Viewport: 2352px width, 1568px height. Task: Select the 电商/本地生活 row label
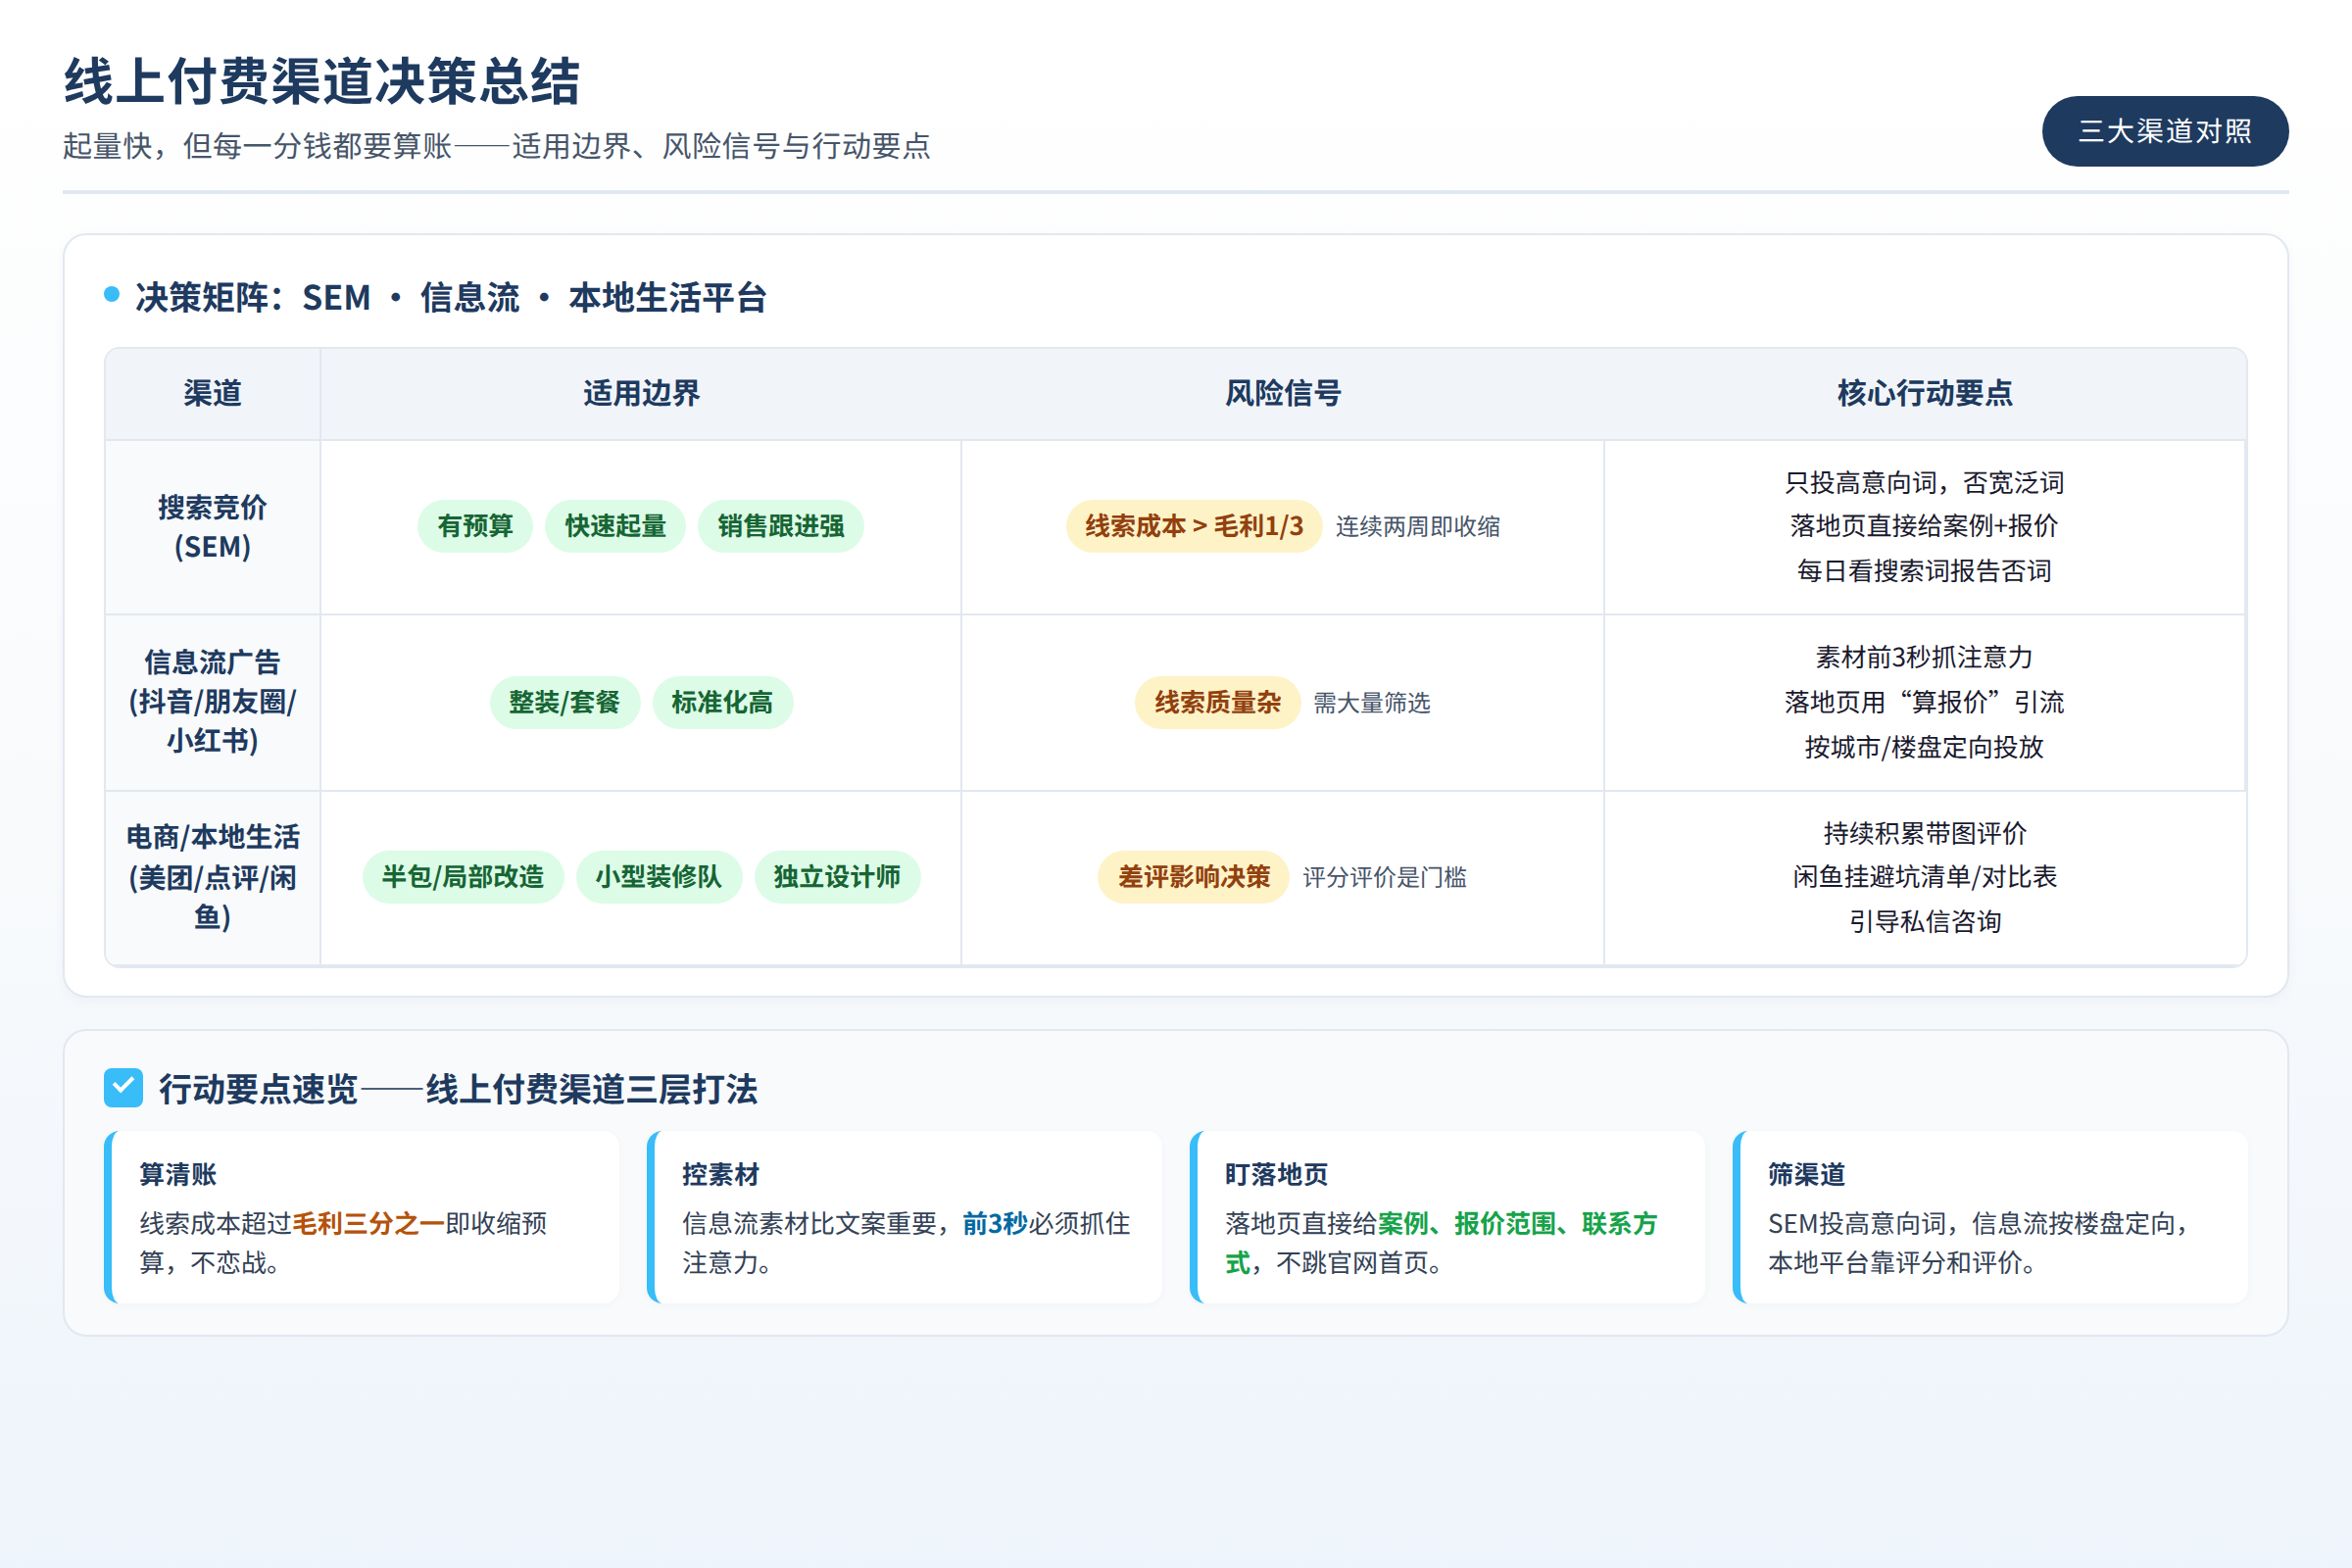212,877
